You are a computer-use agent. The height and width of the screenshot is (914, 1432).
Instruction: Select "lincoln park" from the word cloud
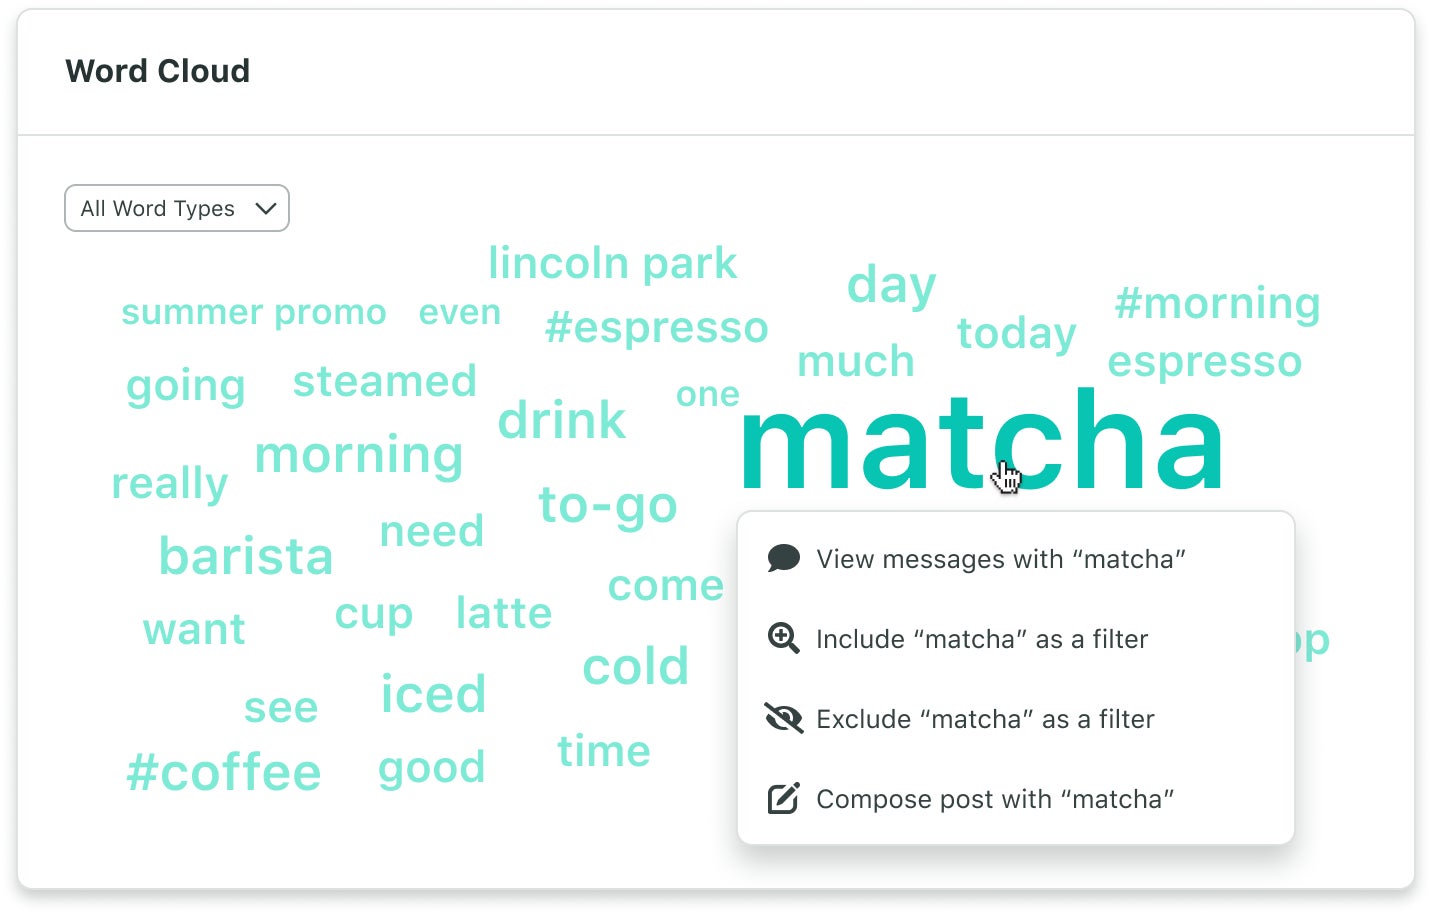coord(612,263)
